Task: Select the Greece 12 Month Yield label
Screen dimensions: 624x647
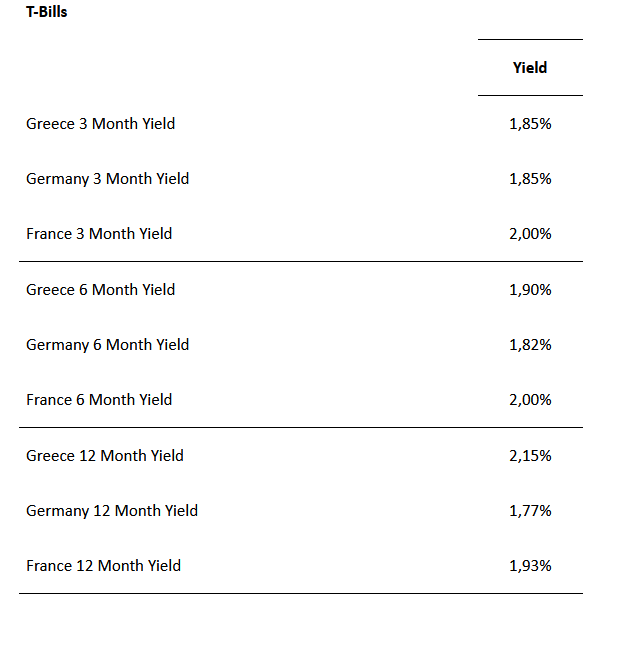Action: [x=105, y=456]
